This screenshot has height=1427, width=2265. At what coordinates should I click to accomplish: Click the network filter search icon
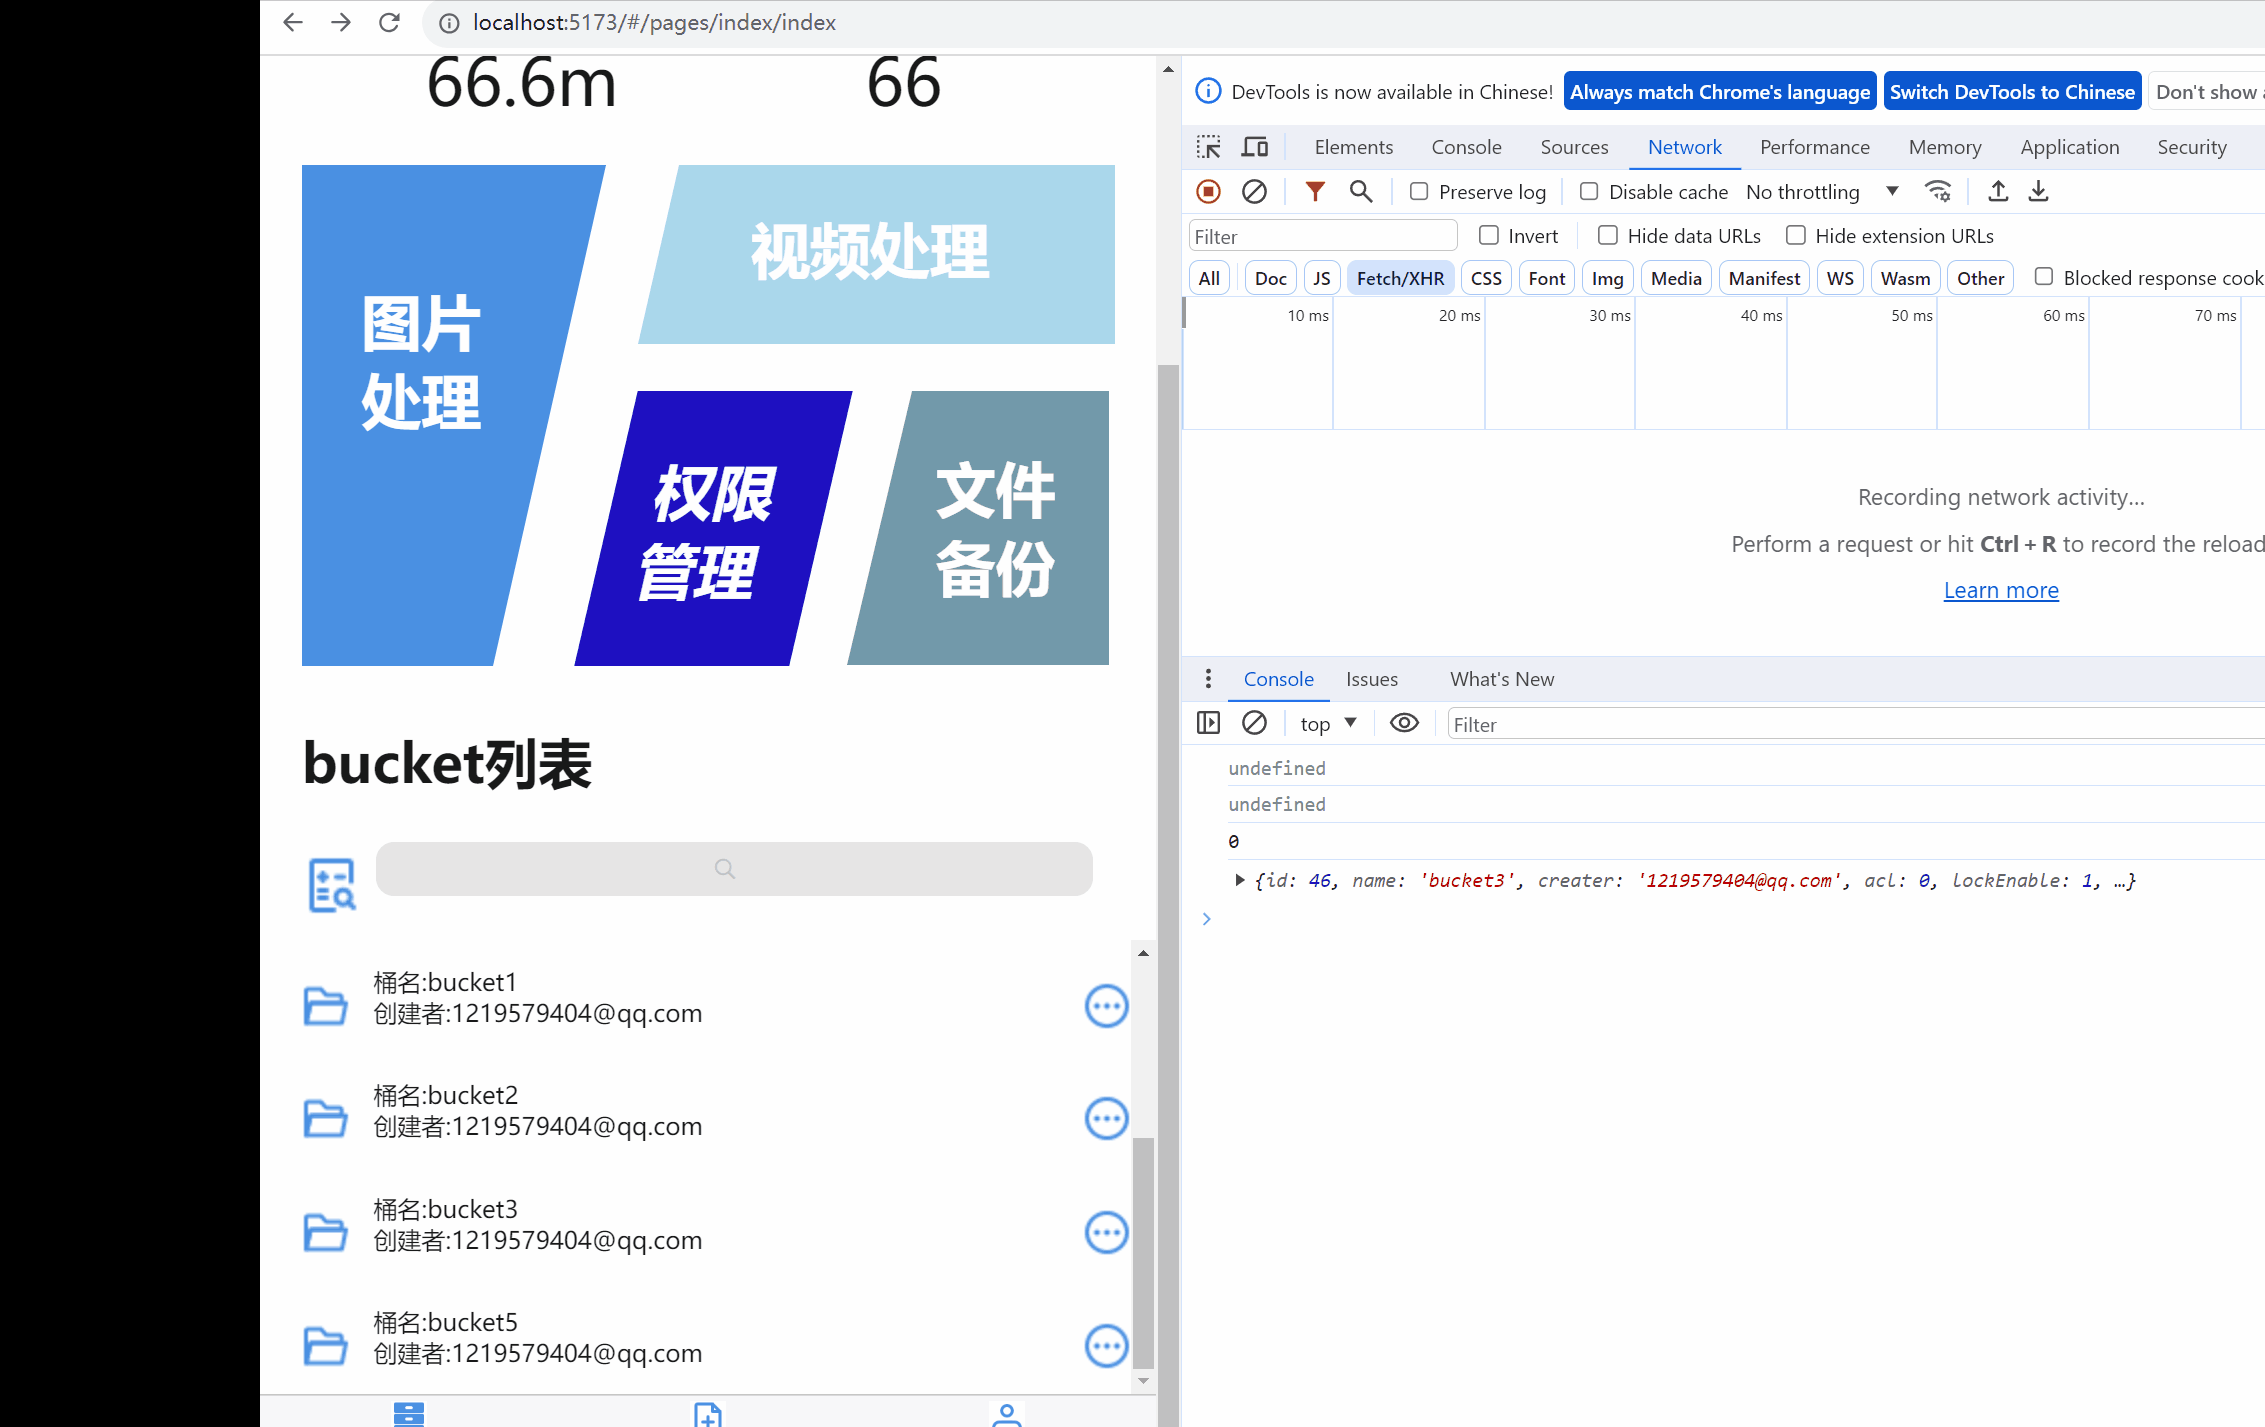click(x=1361, y=191)
